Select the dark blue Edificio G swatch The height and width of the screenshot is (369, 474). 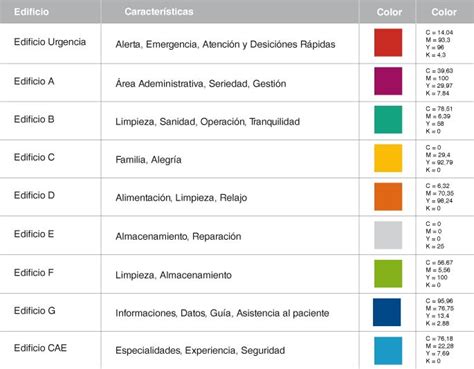point(387,312)
